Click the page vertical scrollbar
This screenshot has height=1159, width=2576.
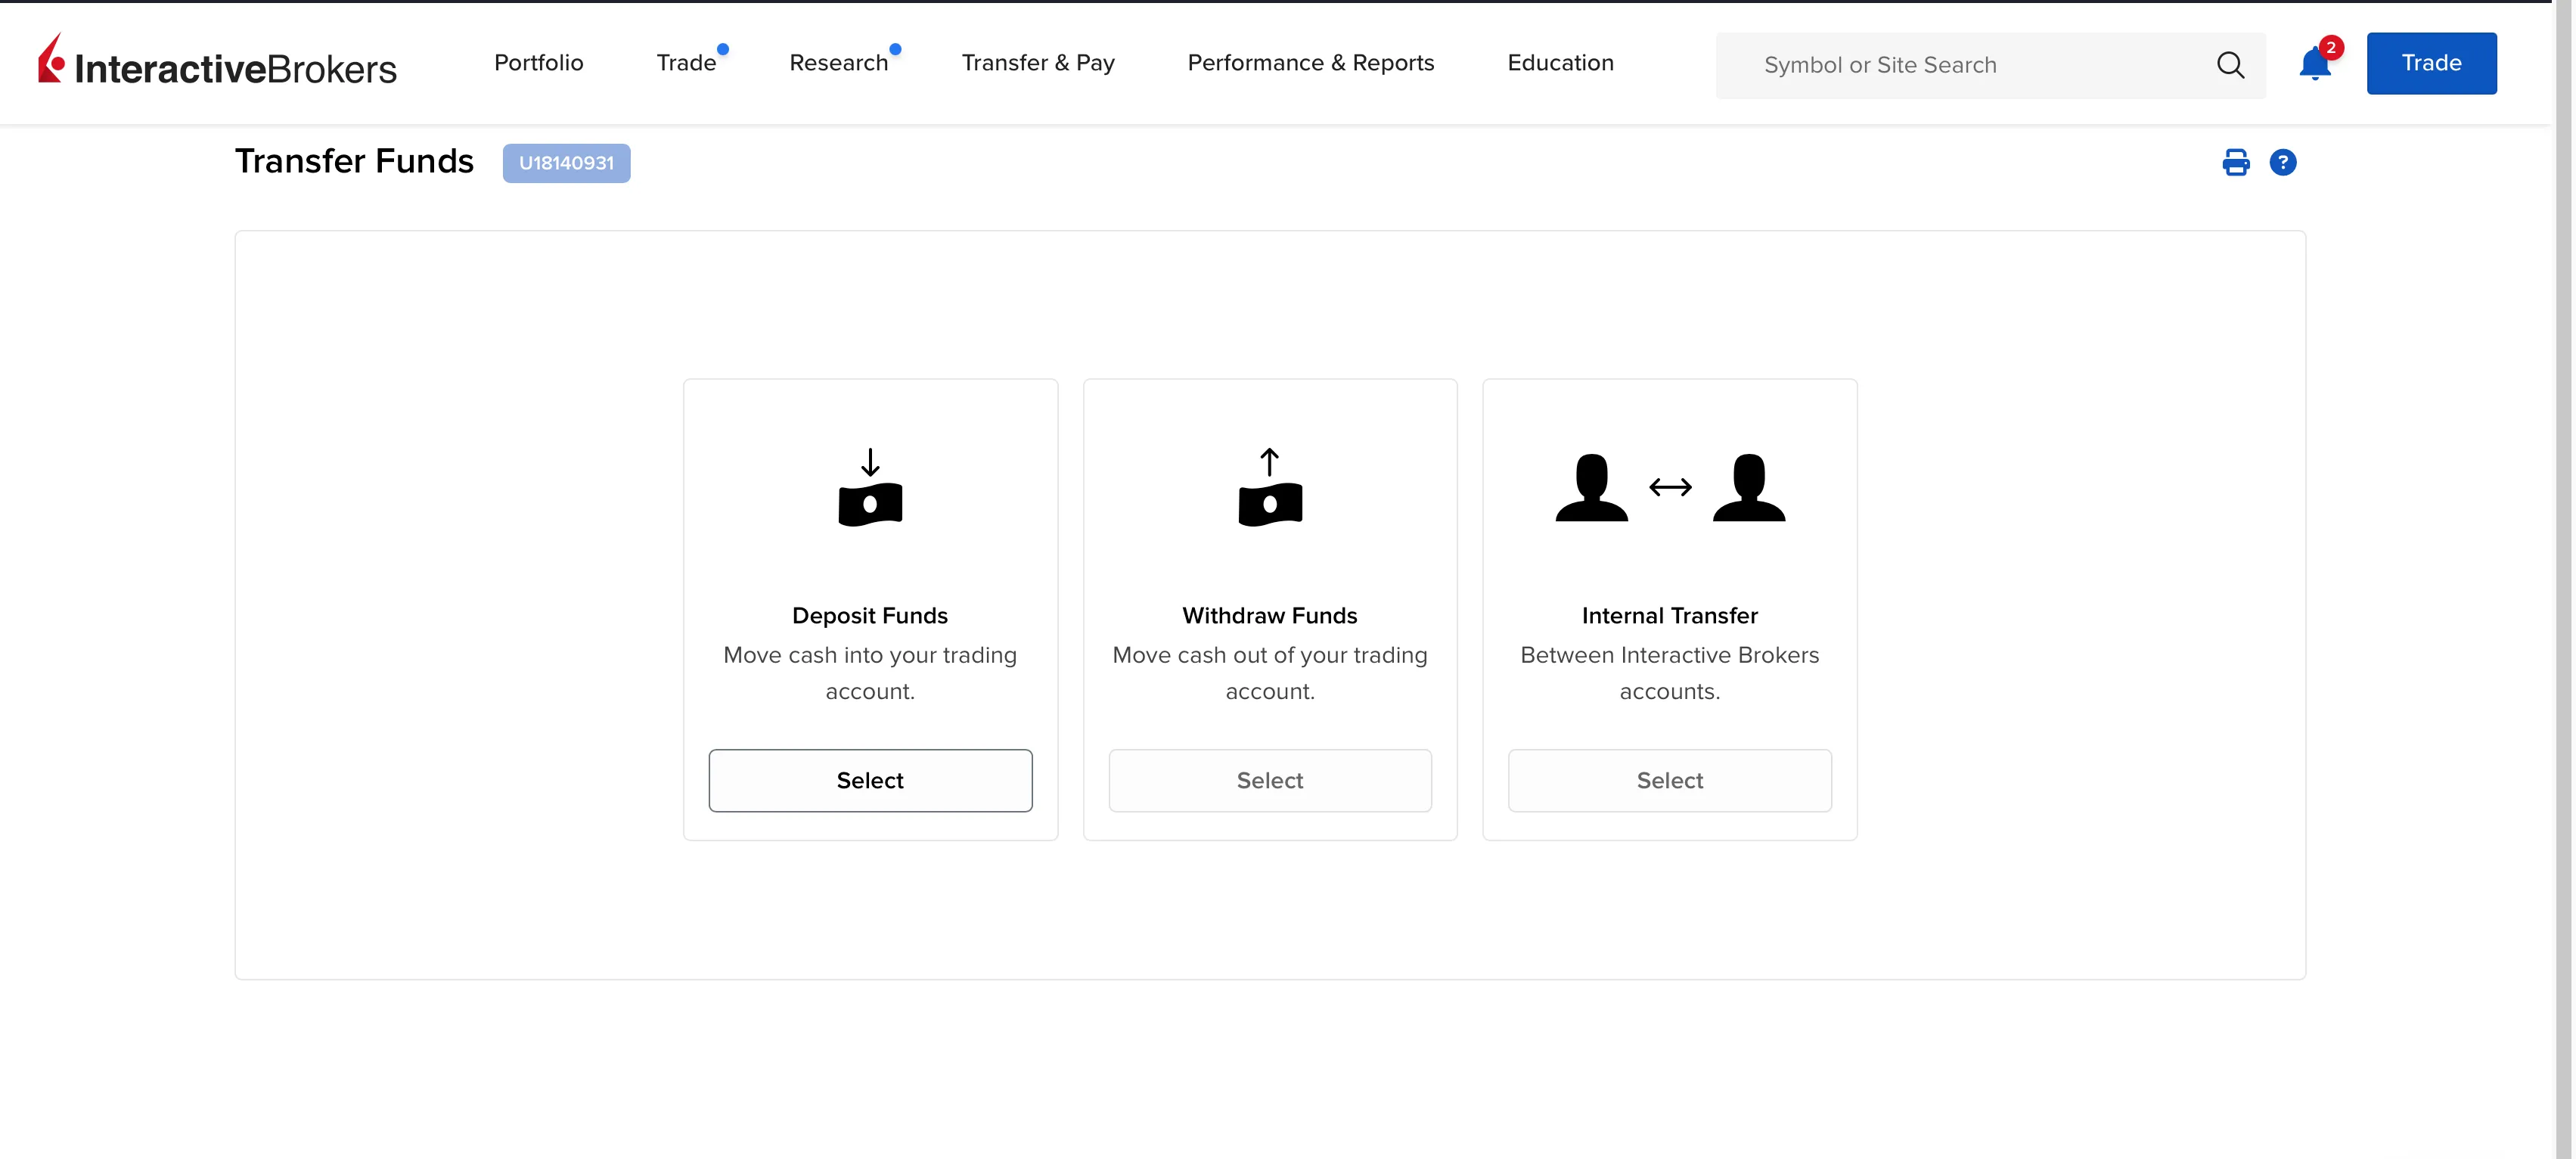(2564, 579)
